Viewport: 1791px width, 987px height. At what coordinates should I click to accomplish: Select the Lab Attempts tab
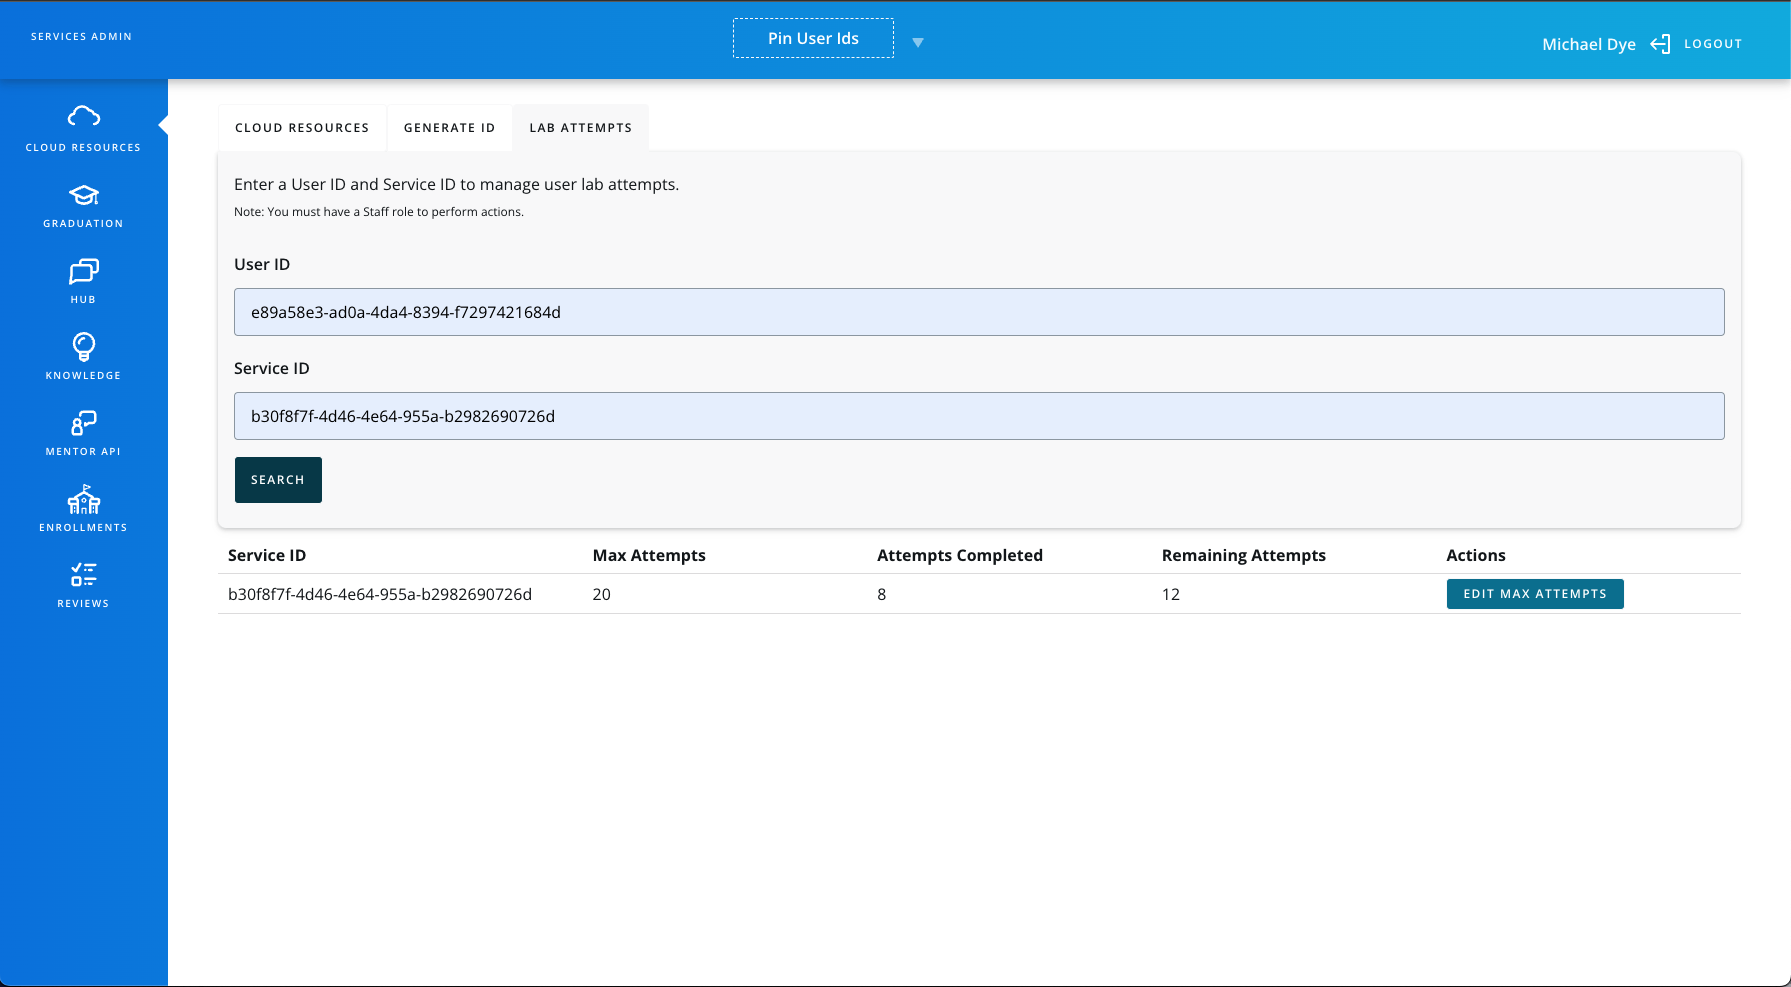click(581, 128)
